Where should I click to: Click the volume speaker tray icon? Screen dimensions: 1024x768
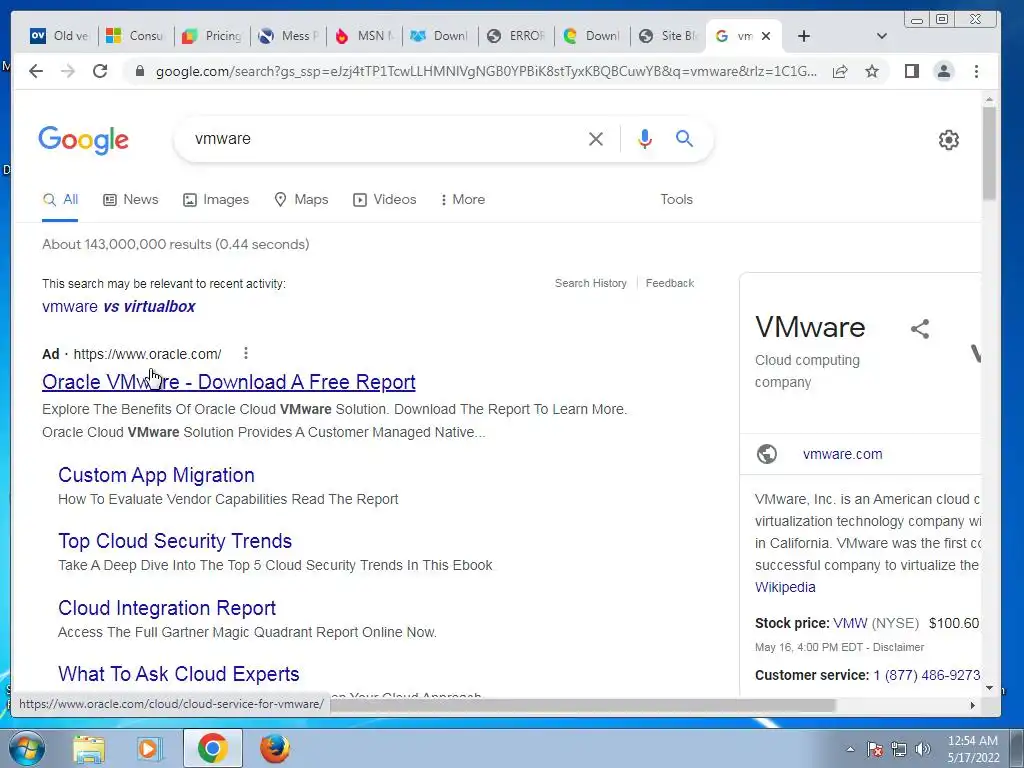point(922,749)
